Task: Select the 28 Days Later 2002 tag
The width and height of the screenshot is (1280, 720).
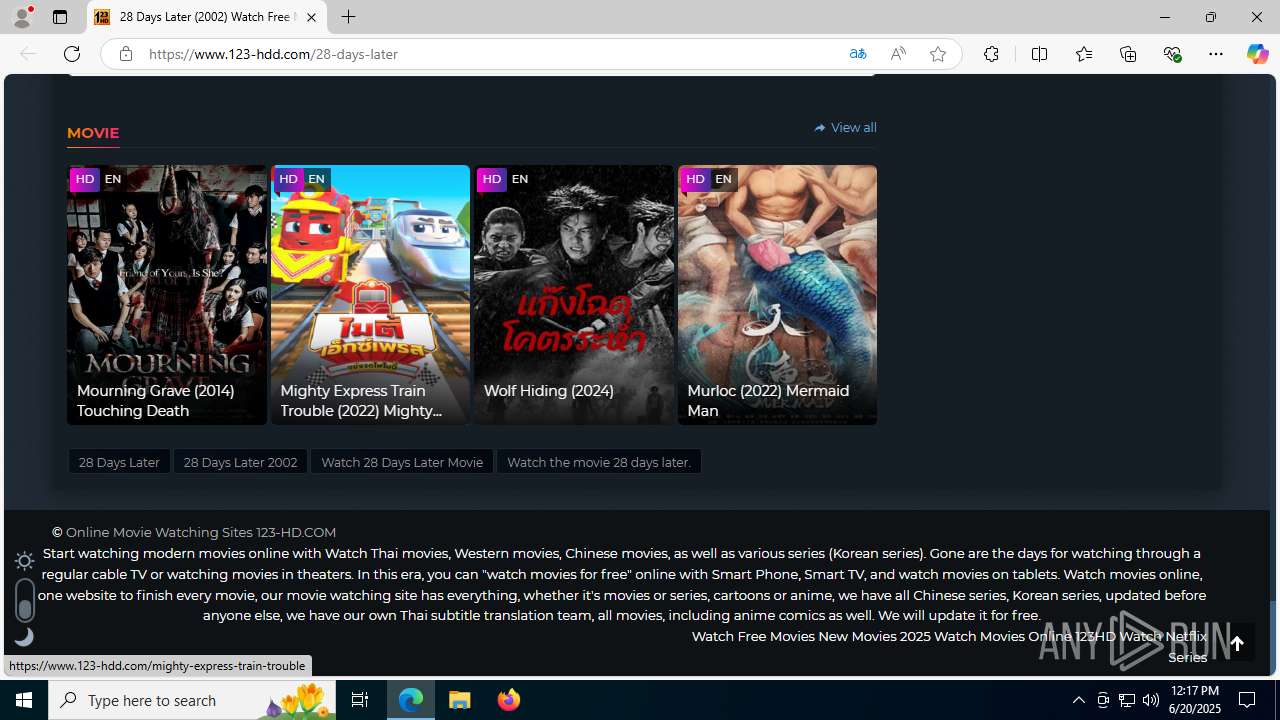Action: pos(240,462)
